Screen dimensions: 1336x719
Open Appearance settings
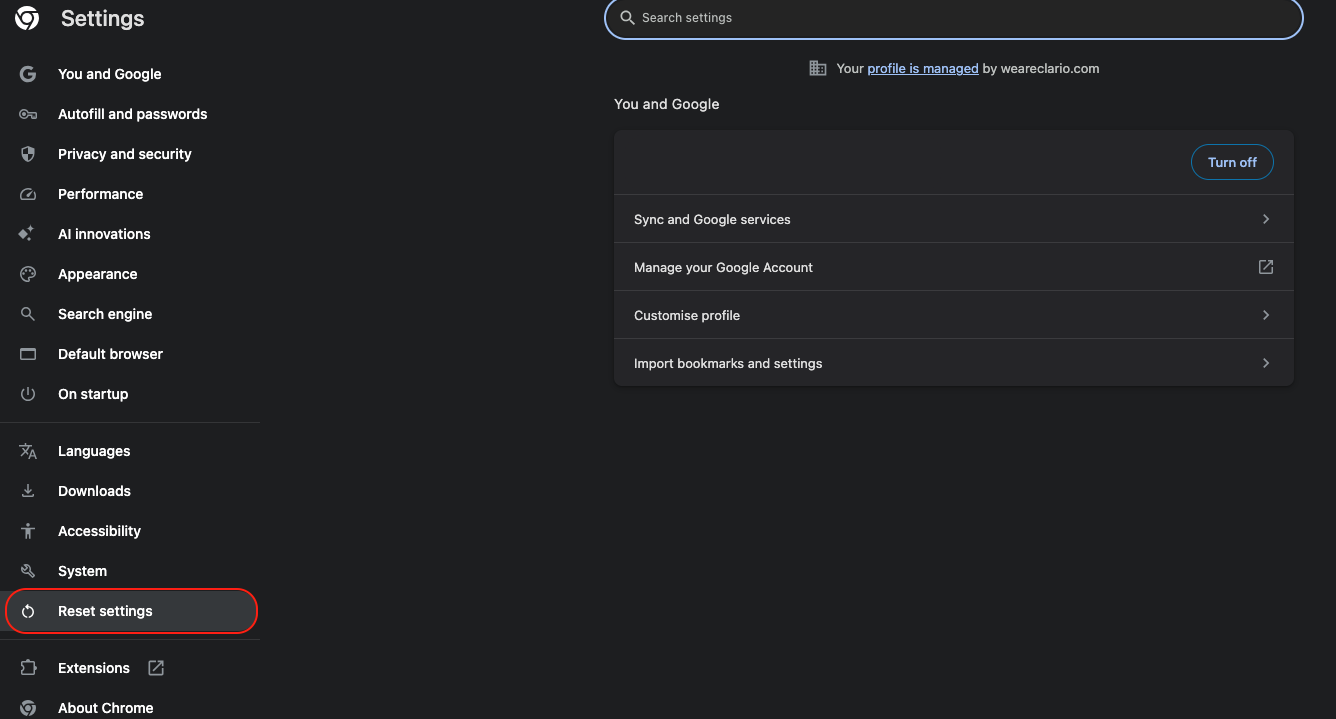point(97,274)
